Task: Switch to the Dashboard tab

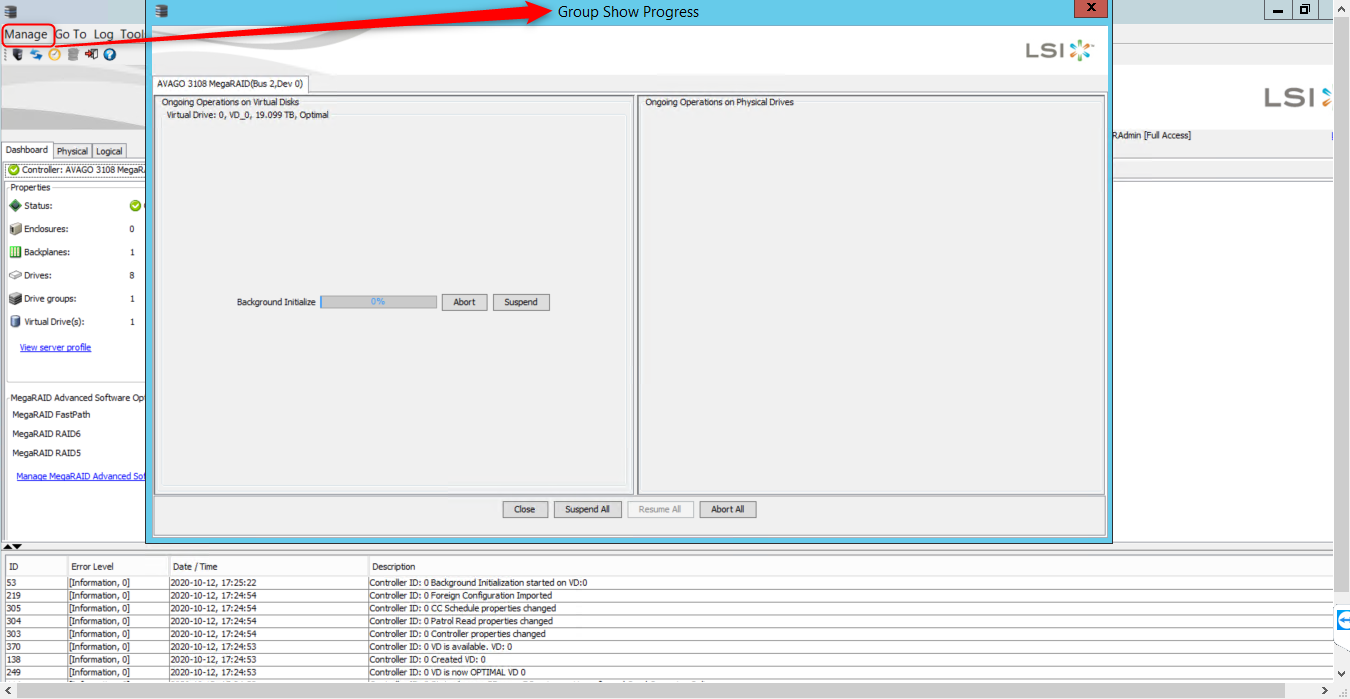Action: coord(27,150)
